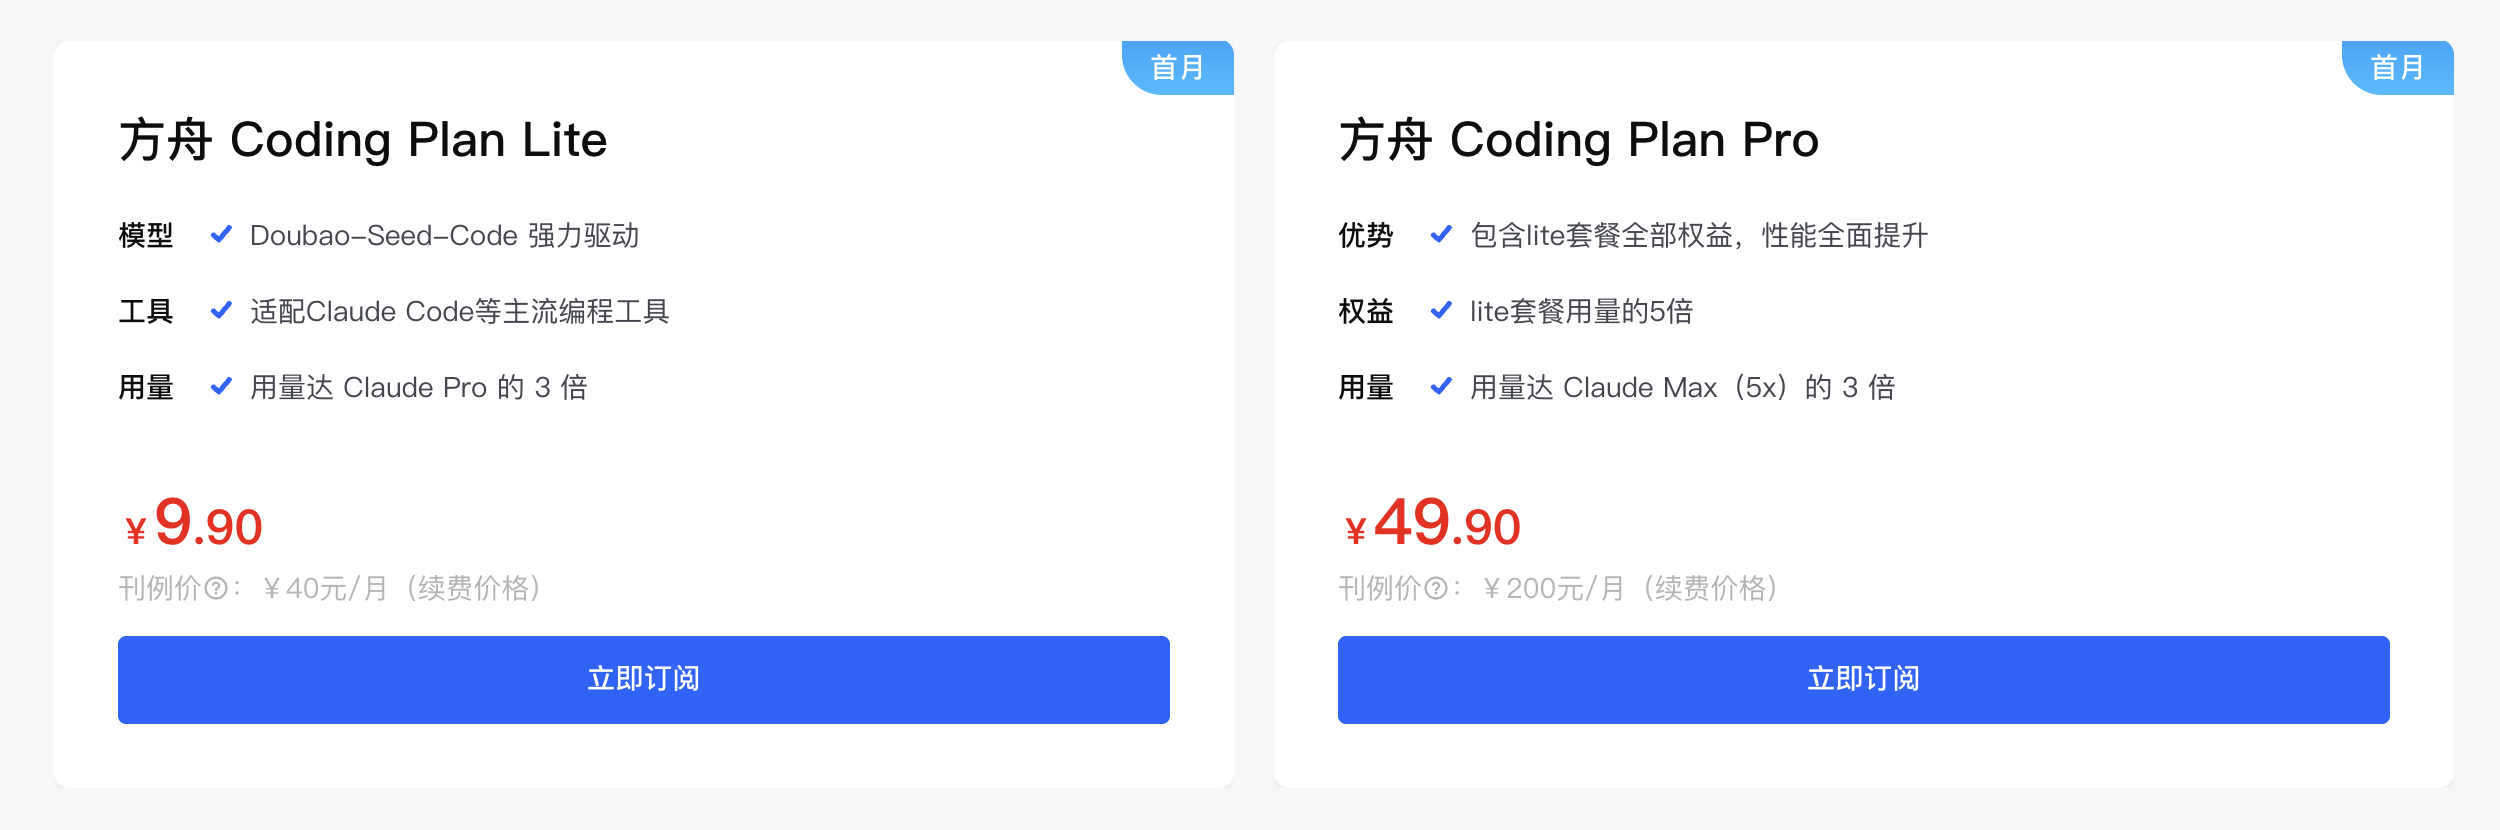The height and width of the screenshot is (830, 2500).
Task: Click the 模型 label in the Lite card
Action: click(146, 236)
